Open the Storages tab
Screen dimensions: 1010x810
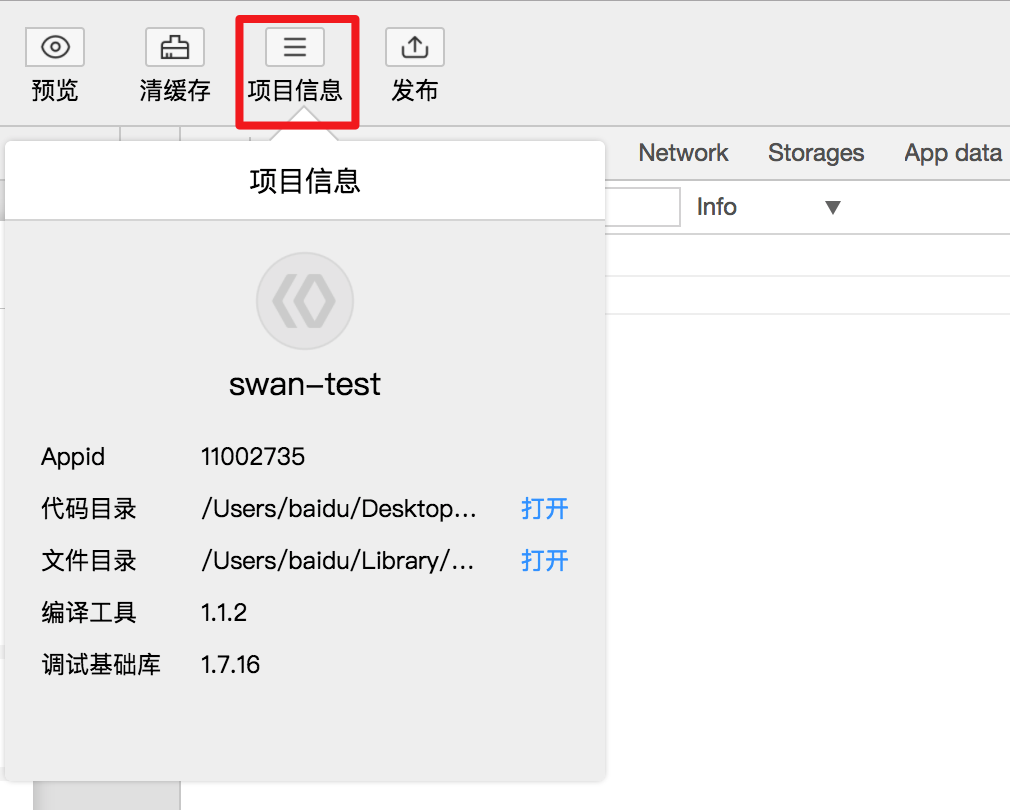(816, 153)
